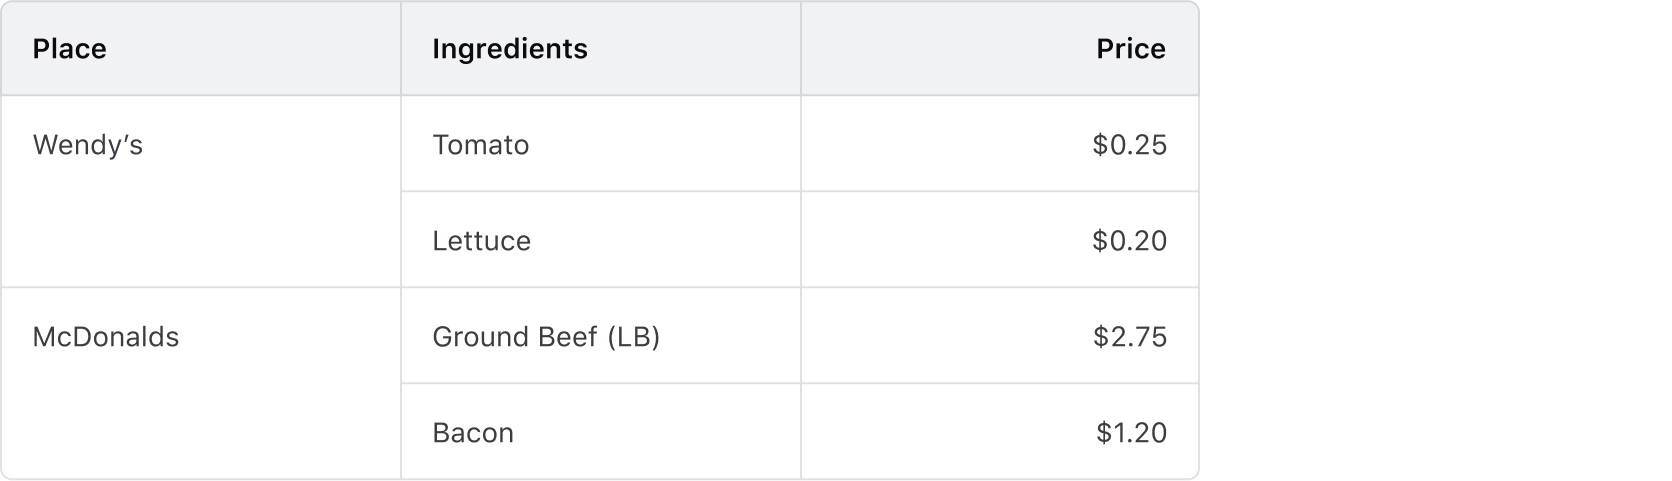Viewport: 1672px width, 481px height.
Task: Click the Ingredients column header
Action: (509, 49)
